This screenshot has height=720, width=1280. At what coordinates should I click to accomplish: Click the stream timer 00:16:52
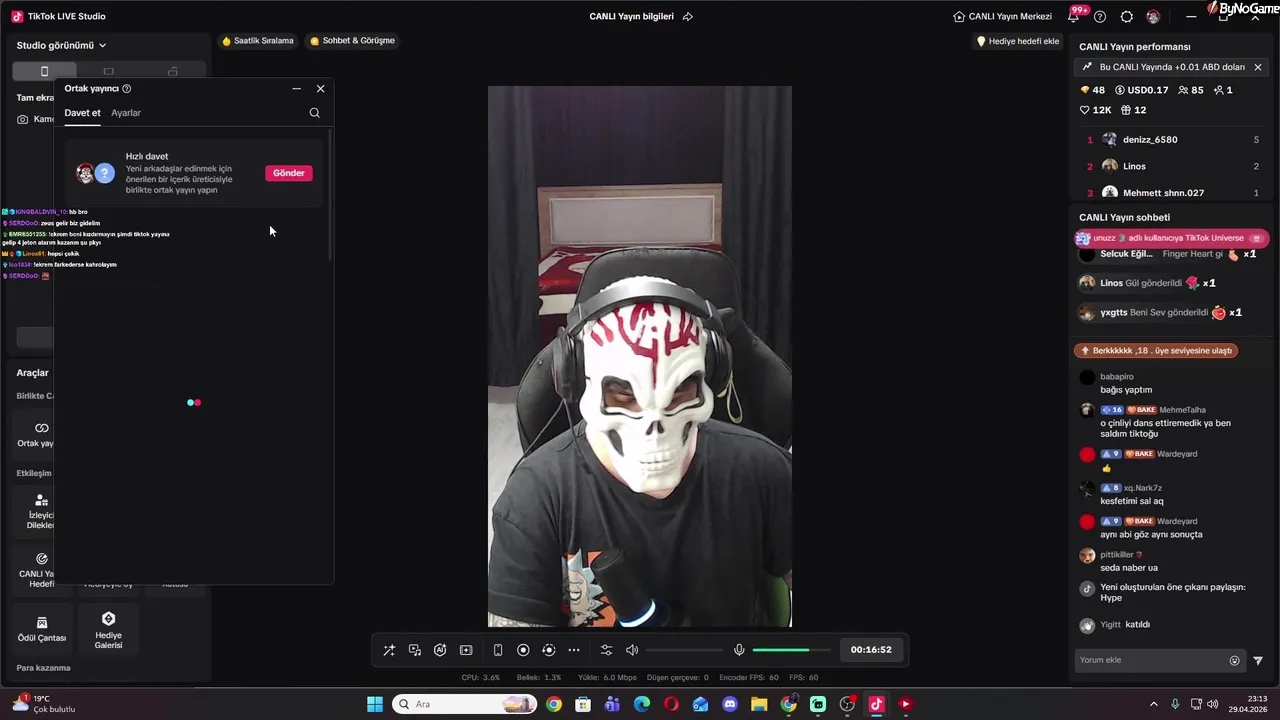pyautogui.click(x=871, y=650)
